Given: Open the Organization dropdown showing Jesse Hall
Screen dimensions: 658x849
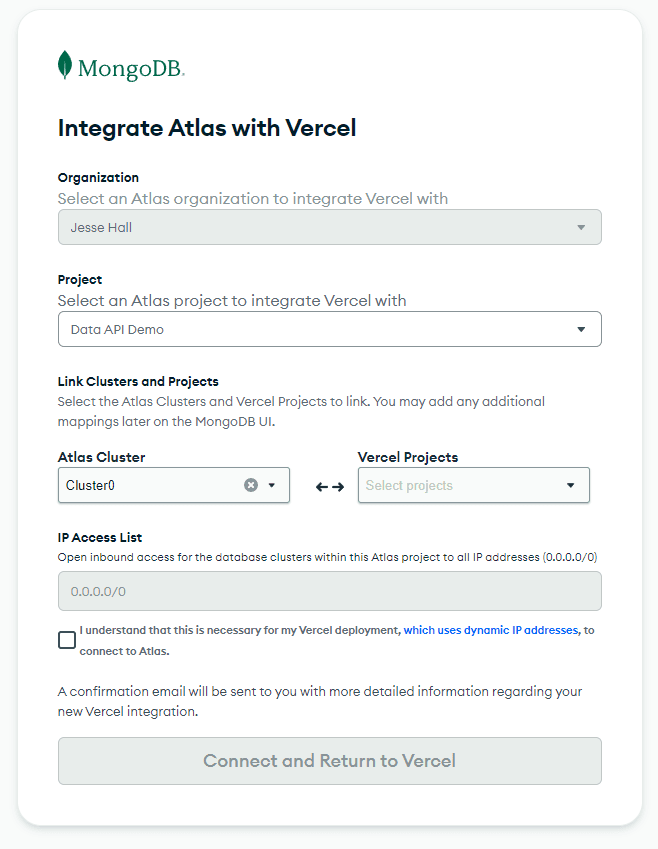Looking at the screenshot, I should coord(320,228).
